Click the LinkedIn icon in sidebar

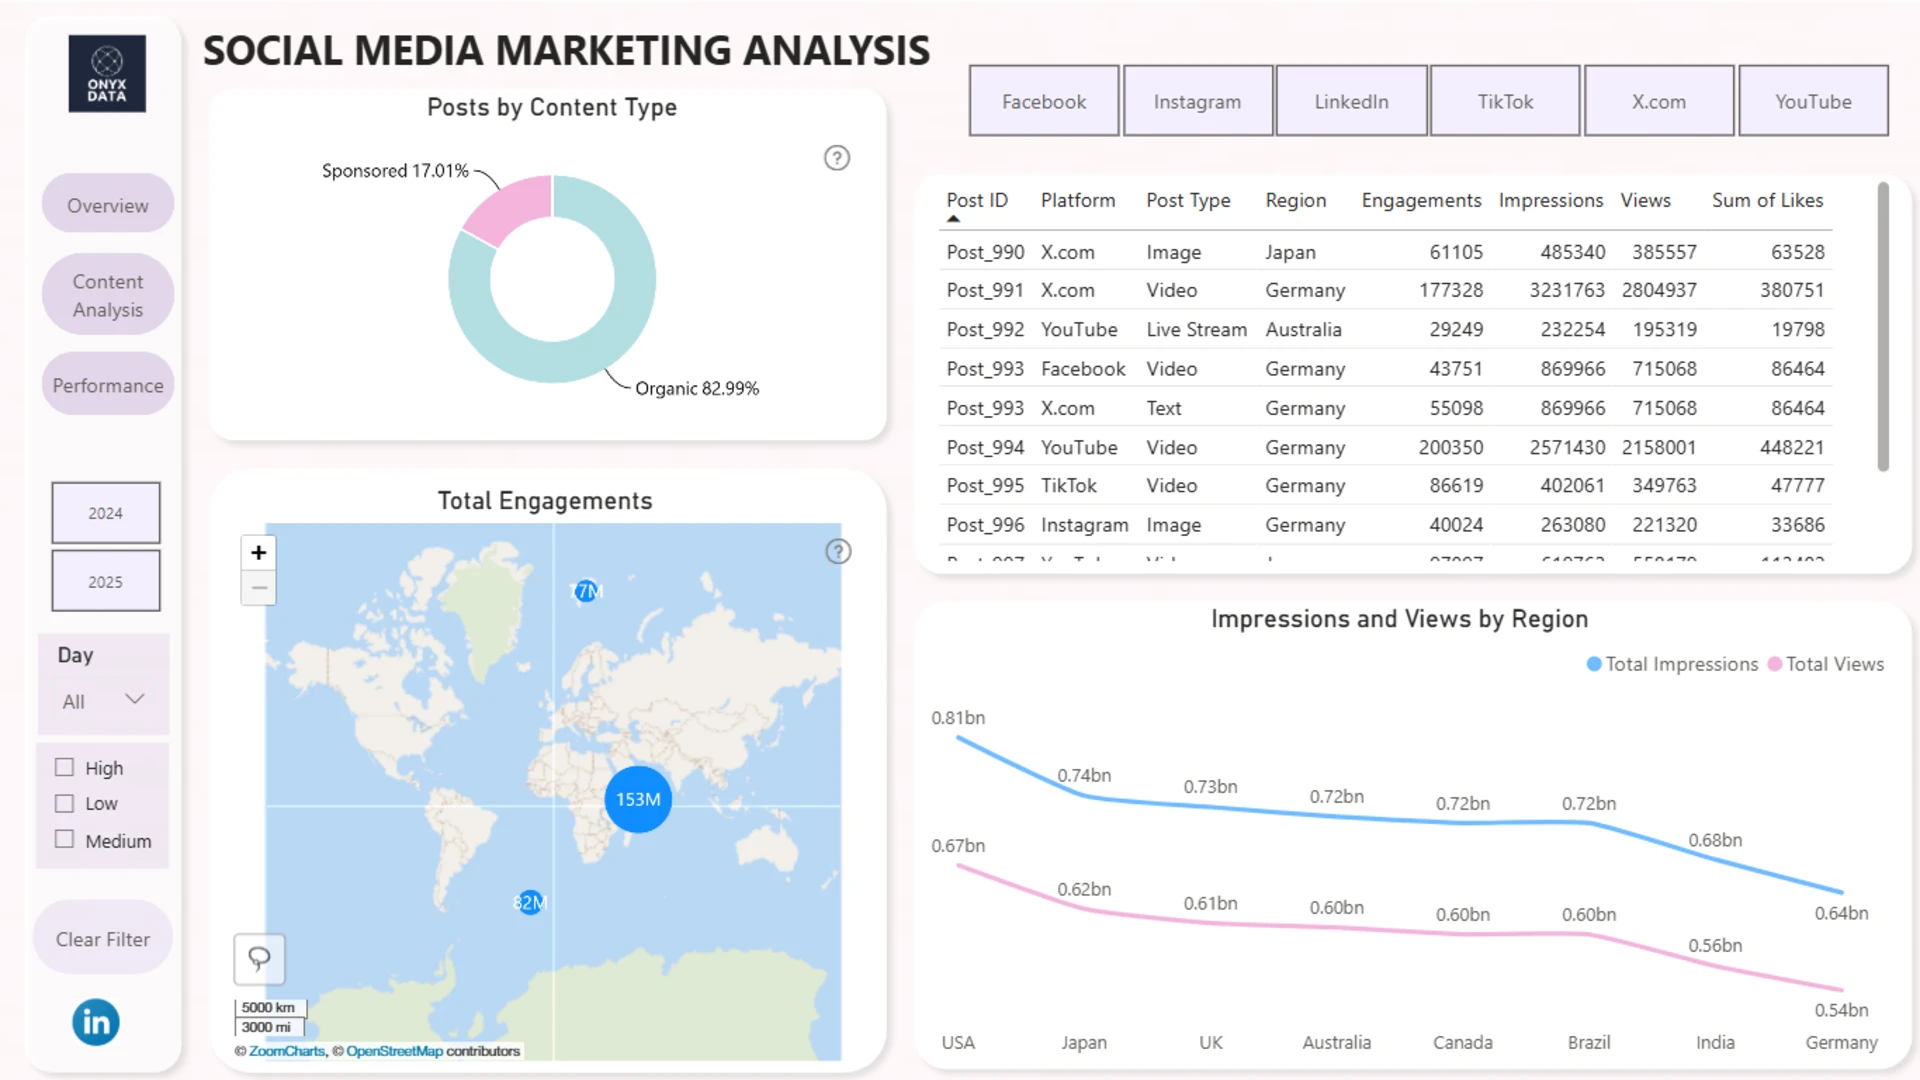[x=96, y=1022]
